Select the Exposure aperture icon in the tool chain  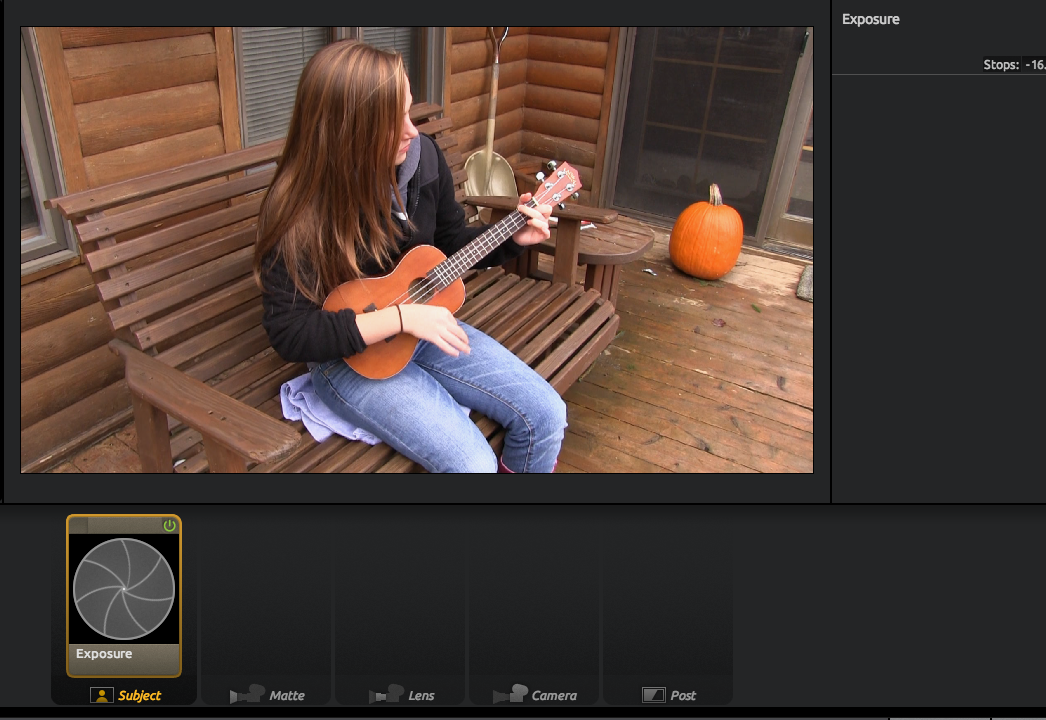tap(123, 589)
